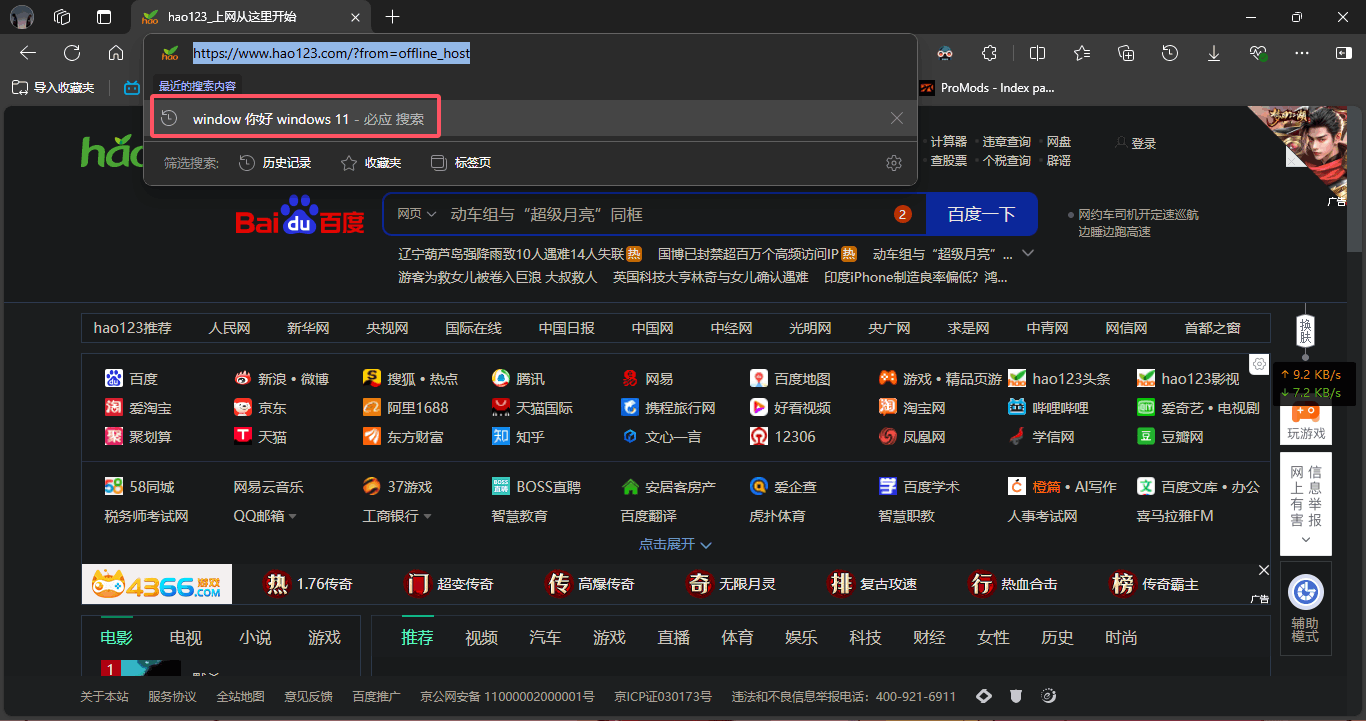This screenshot has width=1366, height=721.
Task: Open the 人民网 link
Action: tap(229, 328)
